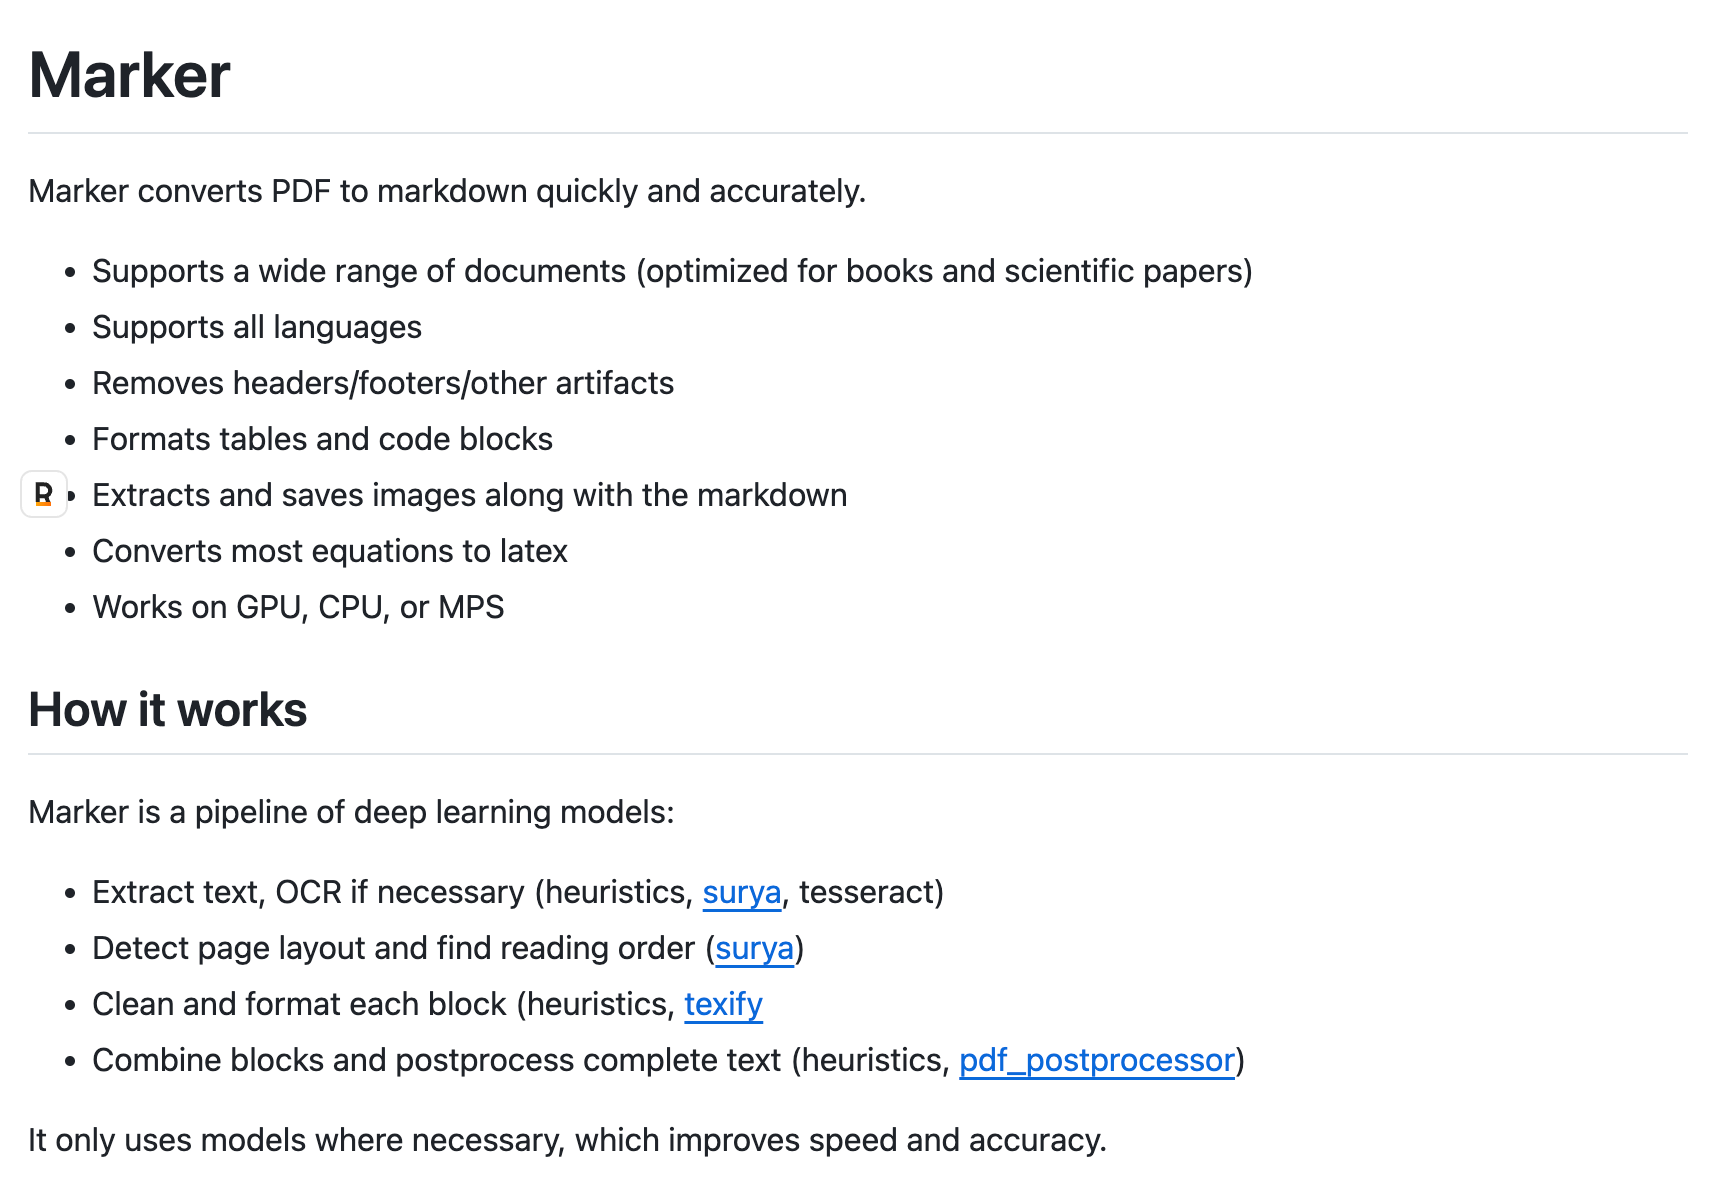Click the 'Extracts and saves images' bullet text
This screenshot has height=1182, width=1732.
click(x=470, y=495)
